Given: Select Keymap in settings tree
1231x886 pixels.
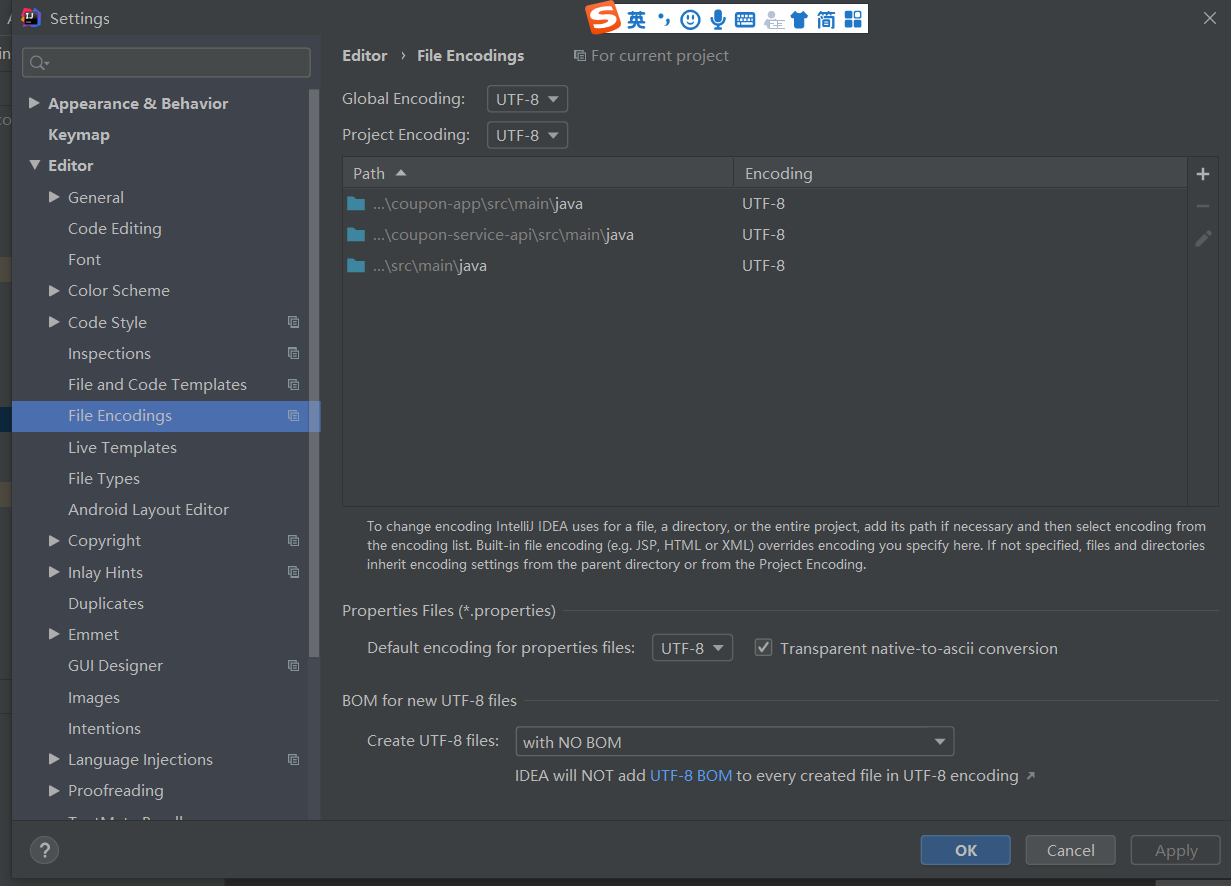Looking at the screenshot, I should tap(79, 134).
